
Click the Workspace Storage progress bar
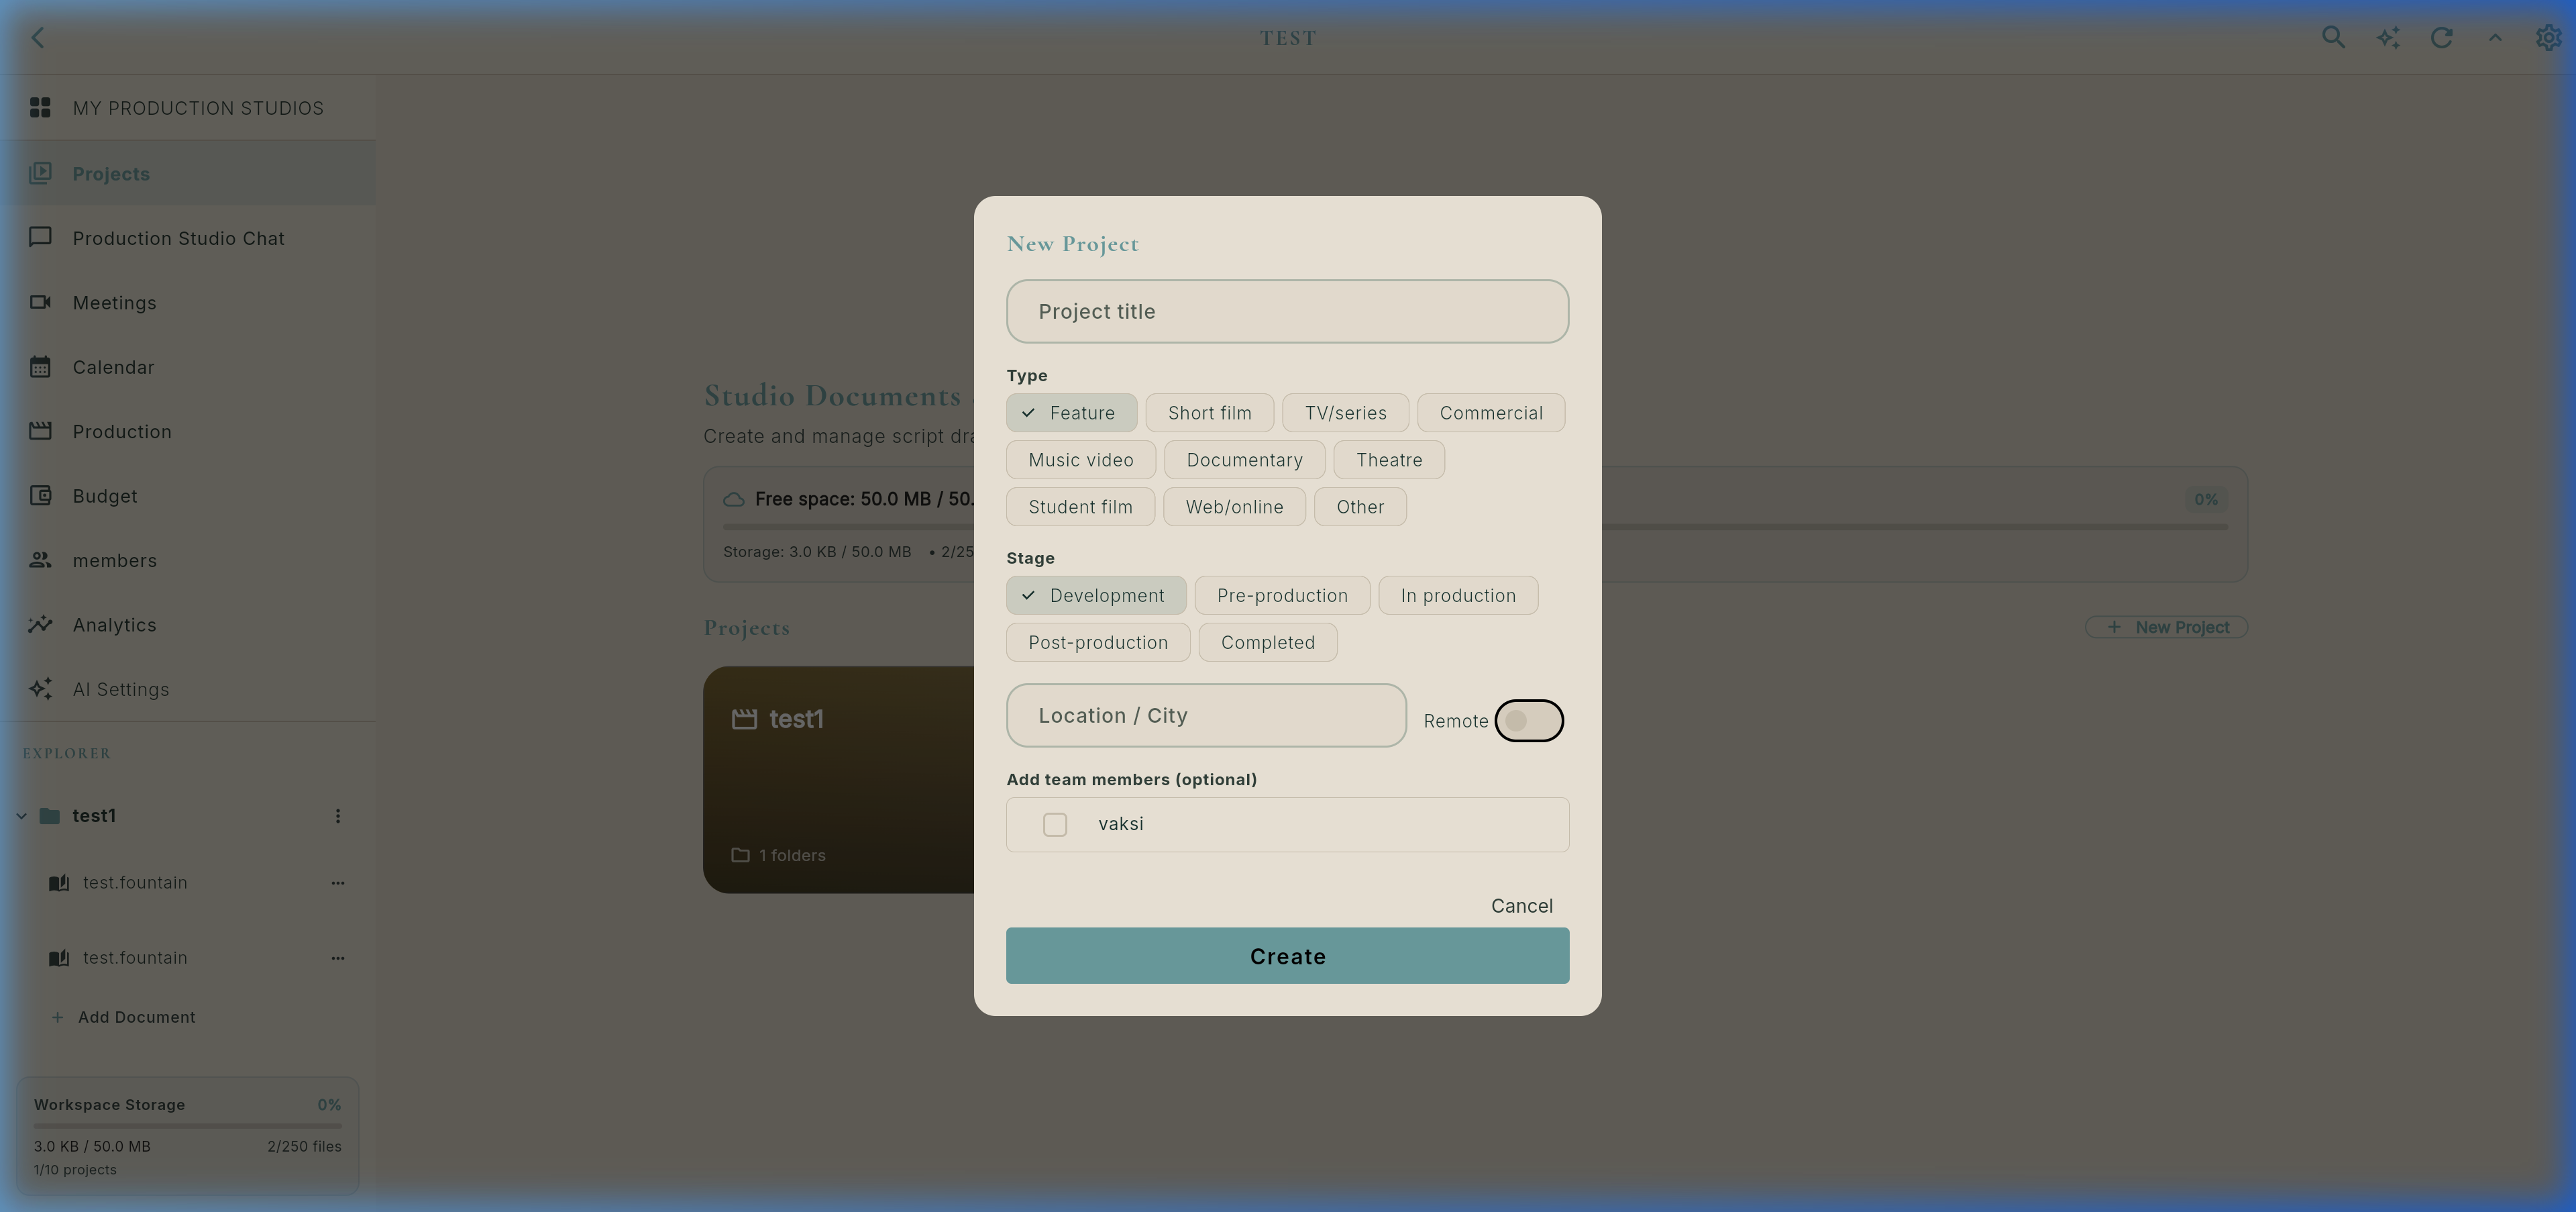tap(188, 1126)
